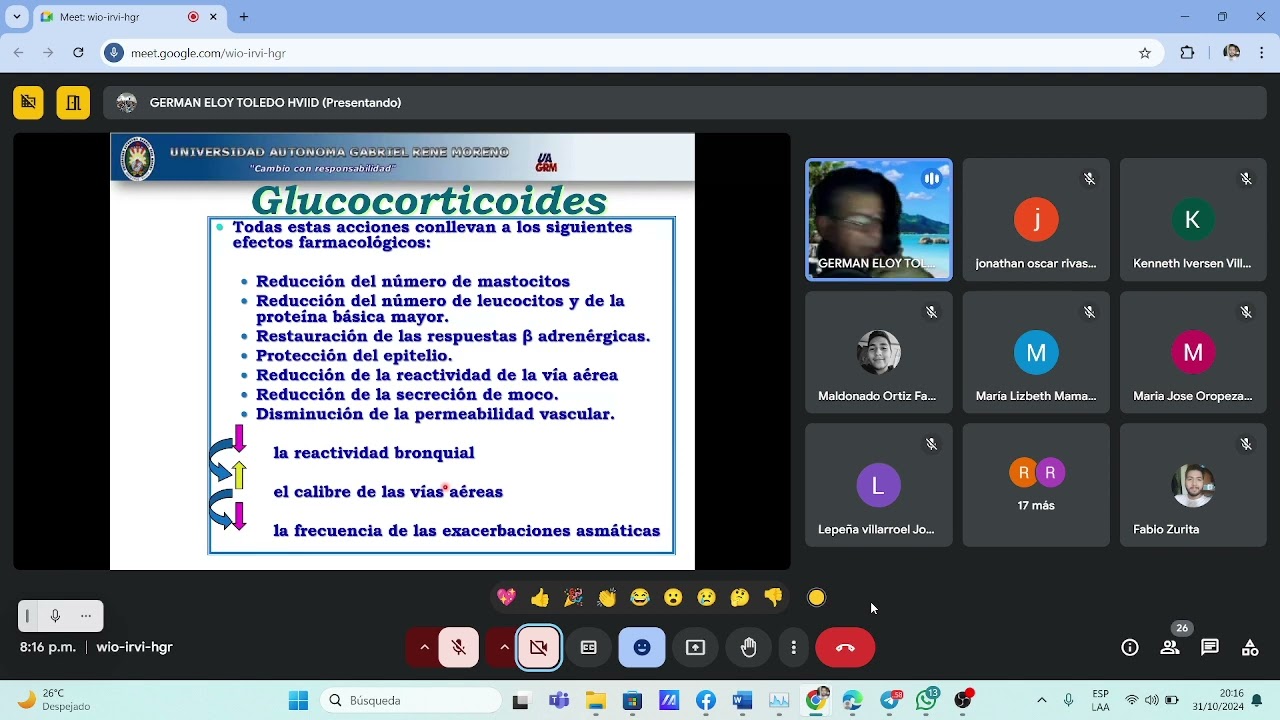Pick the yellow skin tone swatch for reactions

coord(817,597)
